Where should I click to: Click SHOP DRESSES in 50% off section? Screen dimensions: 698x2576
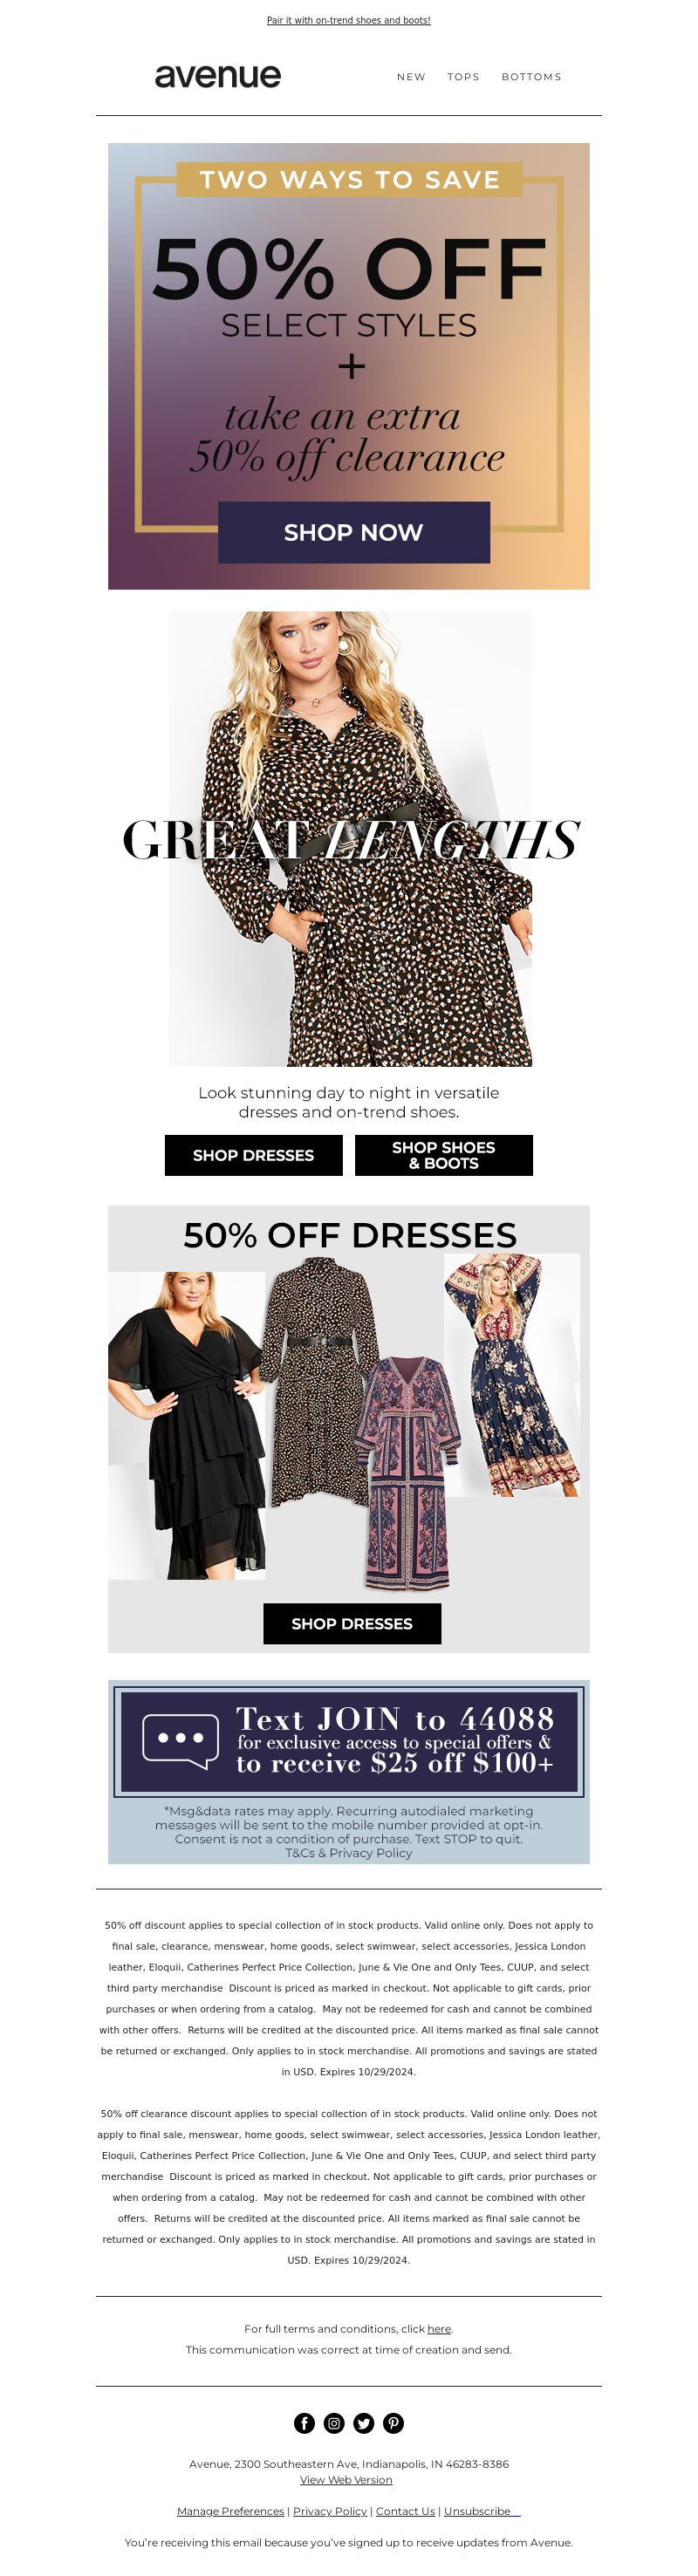(x=352, y=1623)
